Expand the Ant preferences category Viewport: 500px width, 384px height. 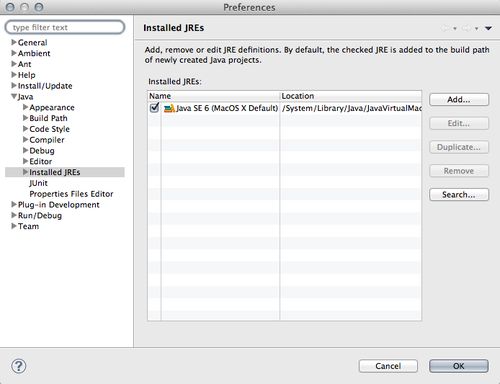tap(14, 64)
